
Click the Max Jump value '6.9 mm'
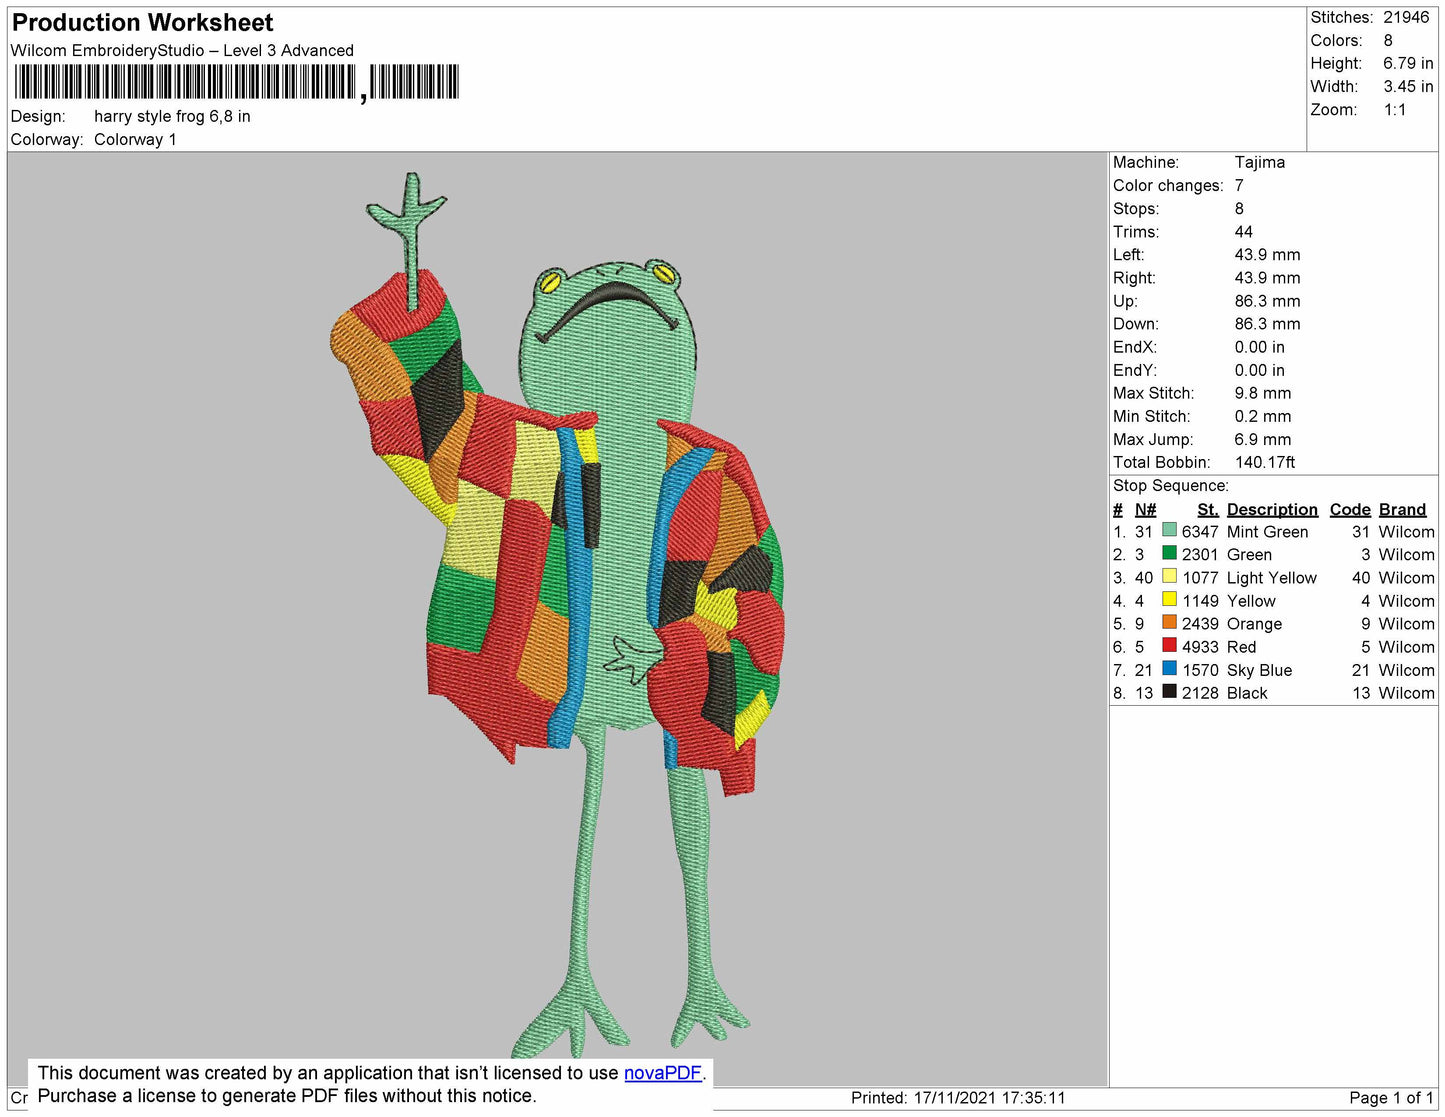click(x=1262, y=439)
